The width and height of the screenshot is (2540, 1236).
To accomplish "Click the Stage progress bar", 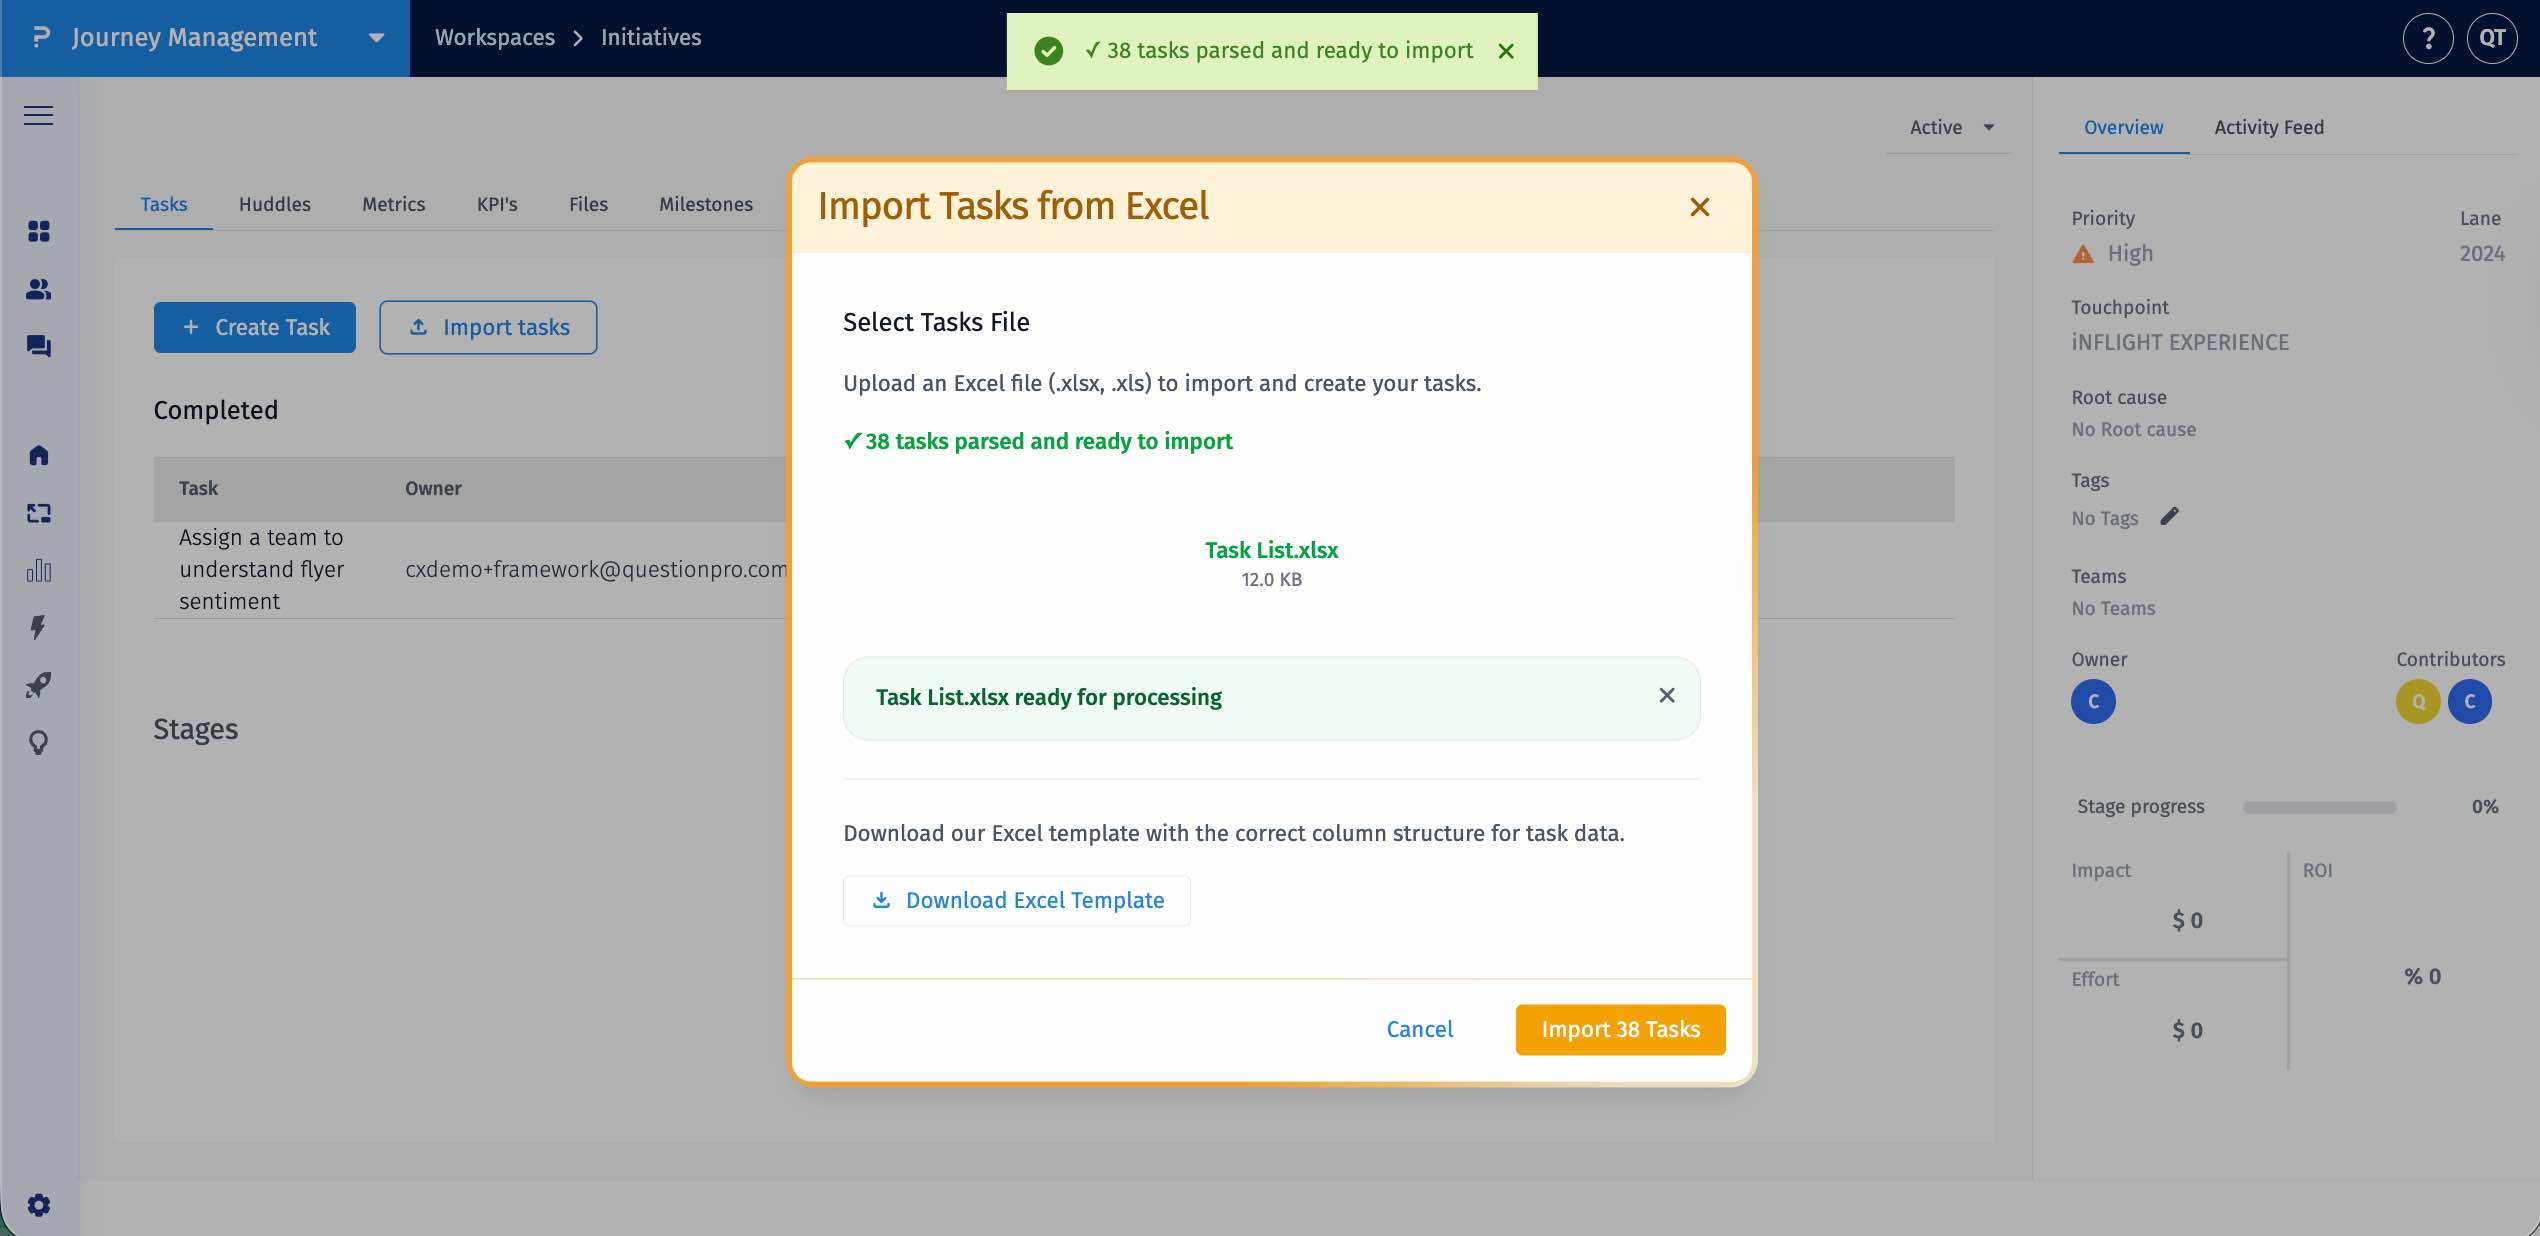I will tap(2318, 806).
